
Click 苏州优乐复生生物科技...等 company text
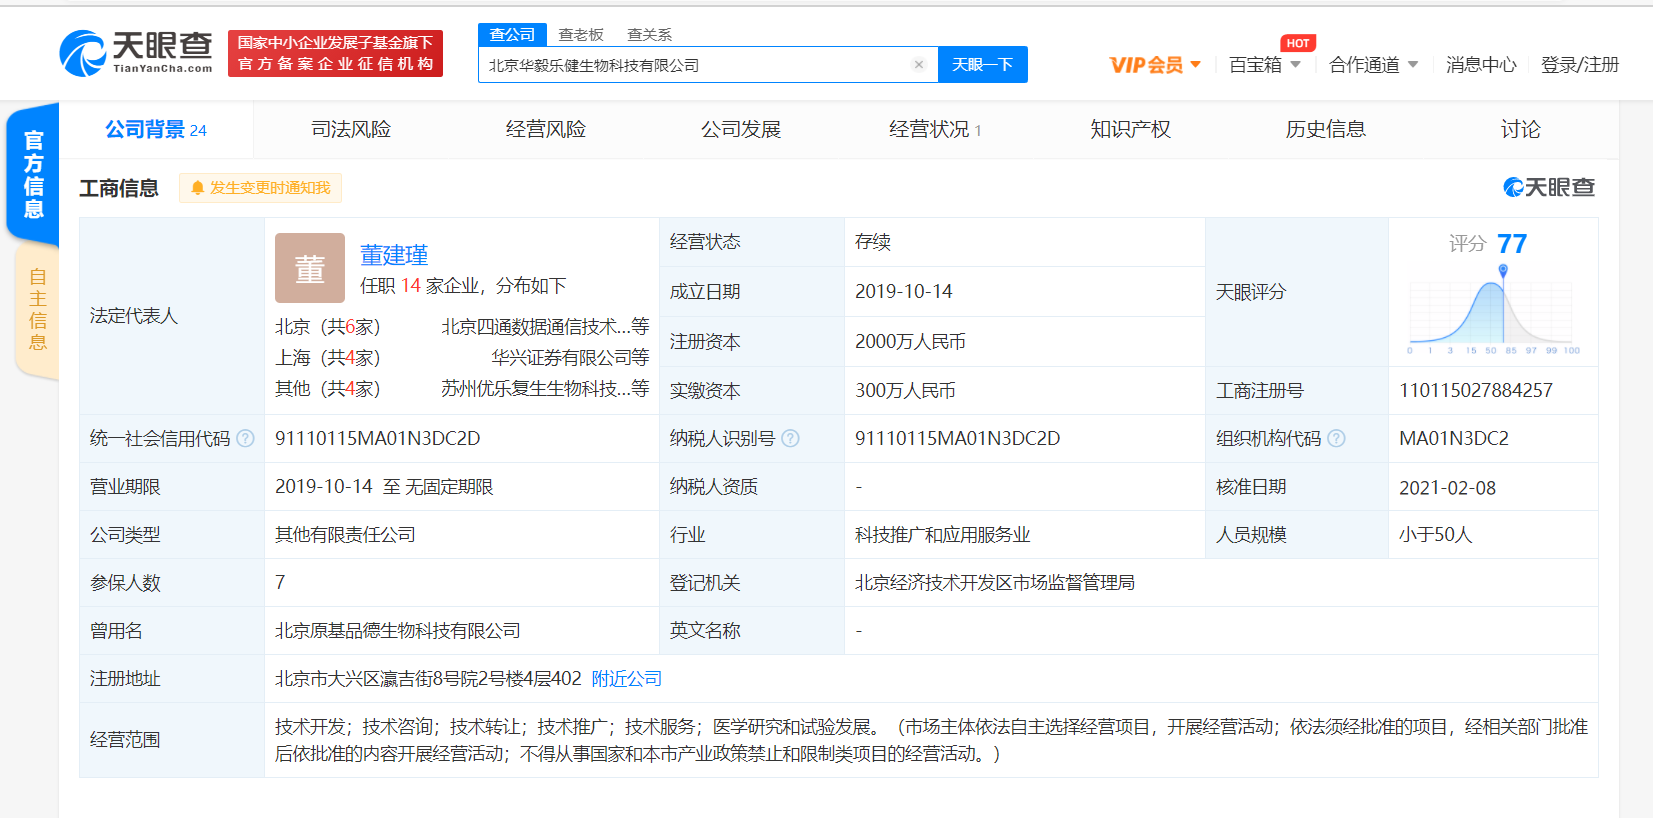click(545, 389)
